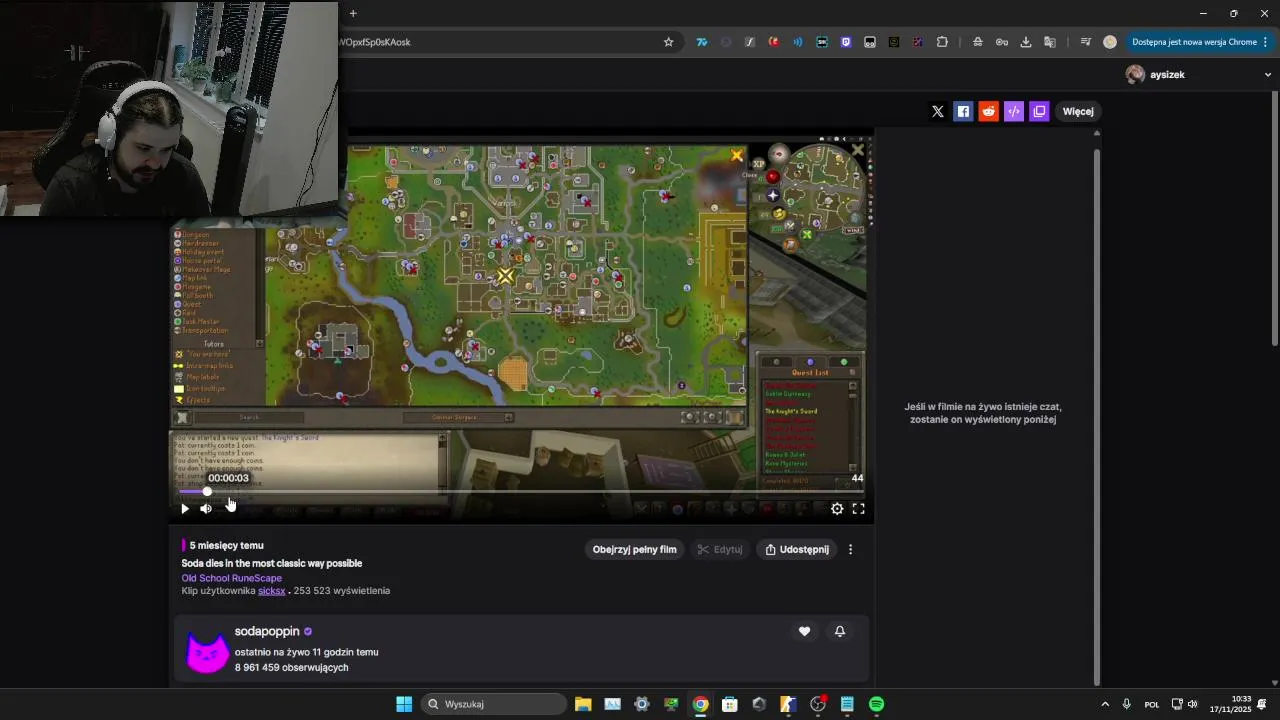The width and height of the screenshot is (1280, 720).
Task: Share clip on Facebook
Action: click(963, 112)
